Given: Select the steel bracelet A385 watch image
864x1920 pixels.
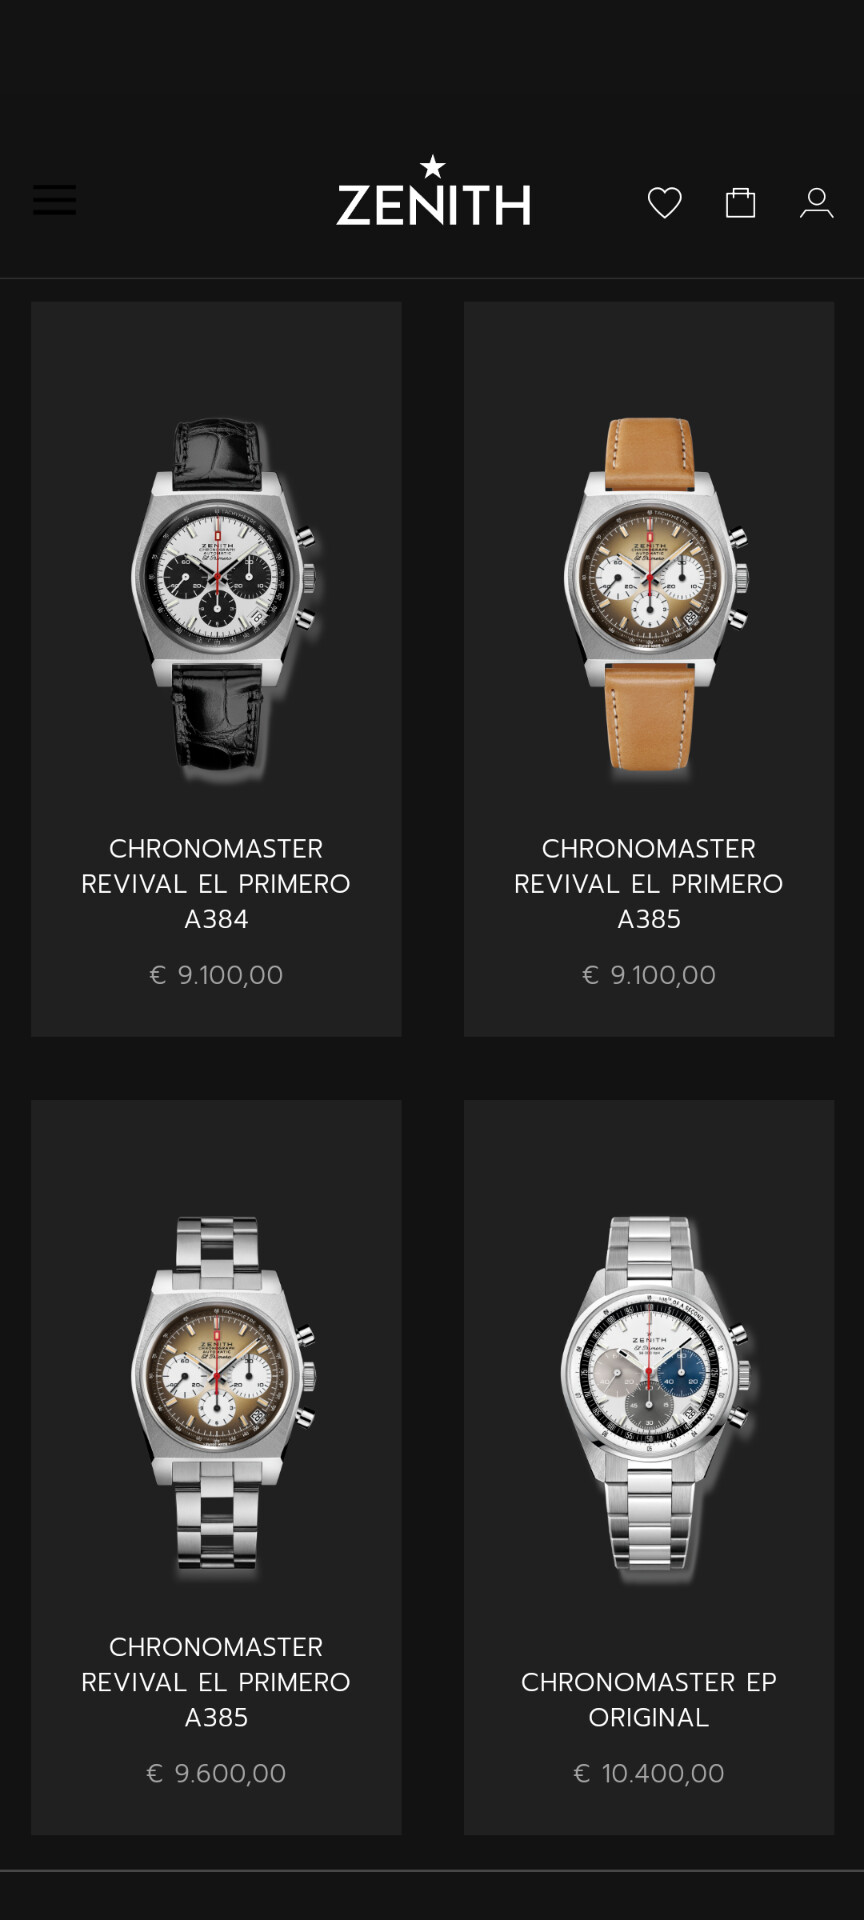Looking at the screenshot, I should tap(223, 1394).
